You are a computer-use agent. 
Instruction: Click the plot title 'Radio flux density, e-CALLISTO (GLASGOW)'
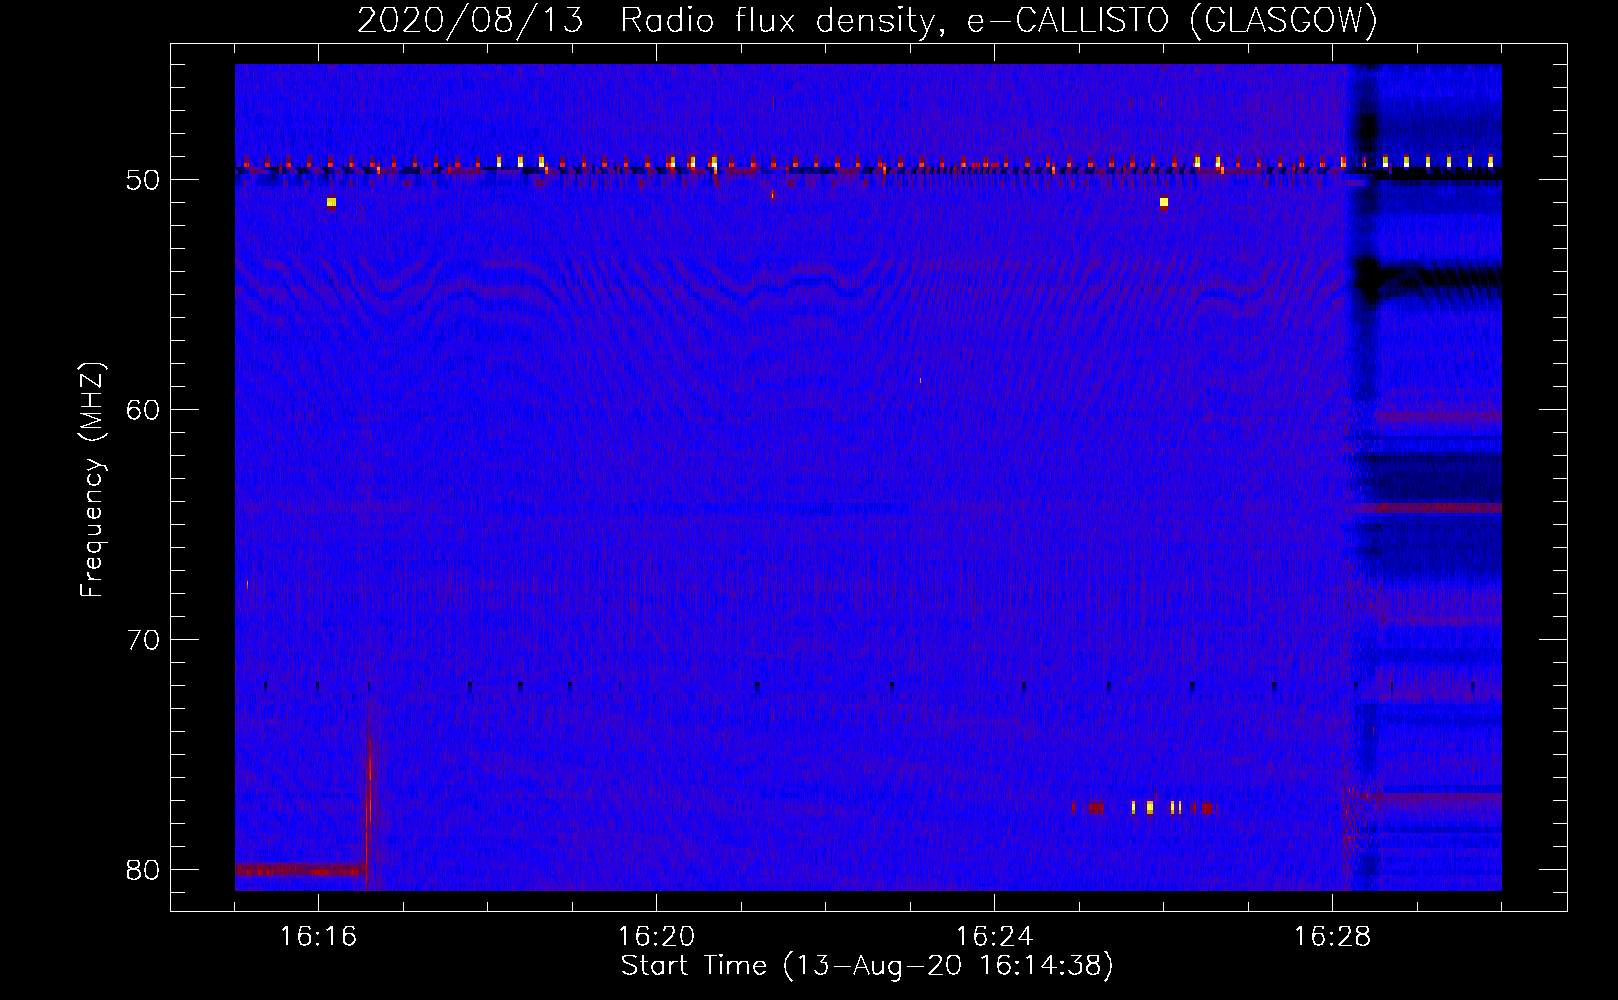(998, 20)
